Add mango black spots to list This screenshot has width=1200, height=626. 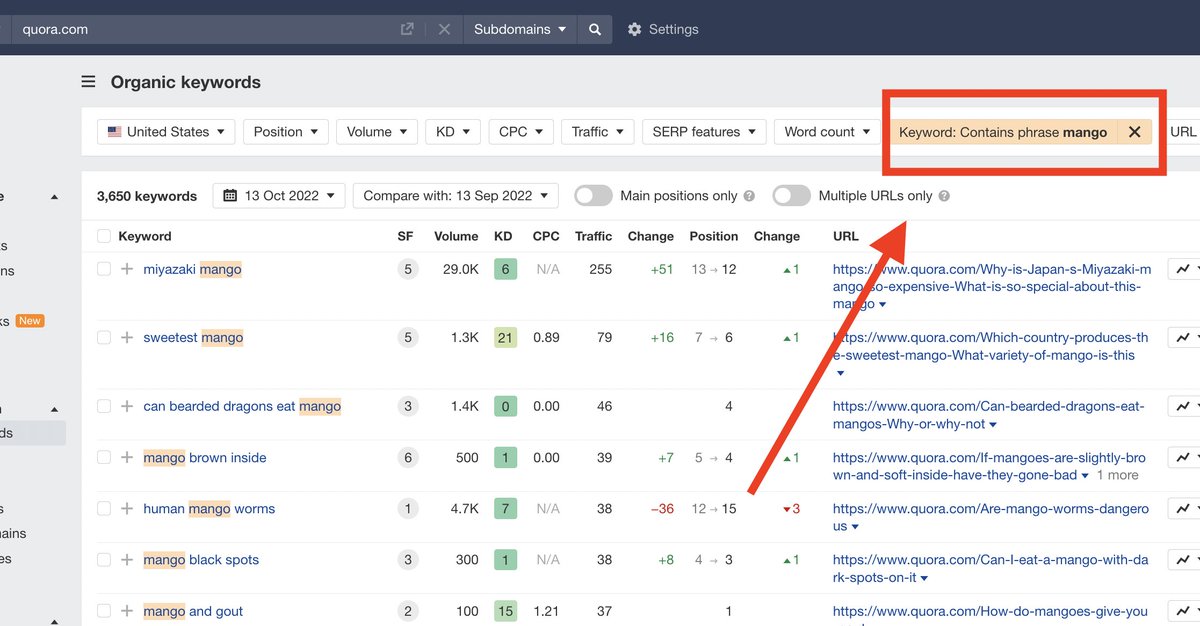[127, 559]
